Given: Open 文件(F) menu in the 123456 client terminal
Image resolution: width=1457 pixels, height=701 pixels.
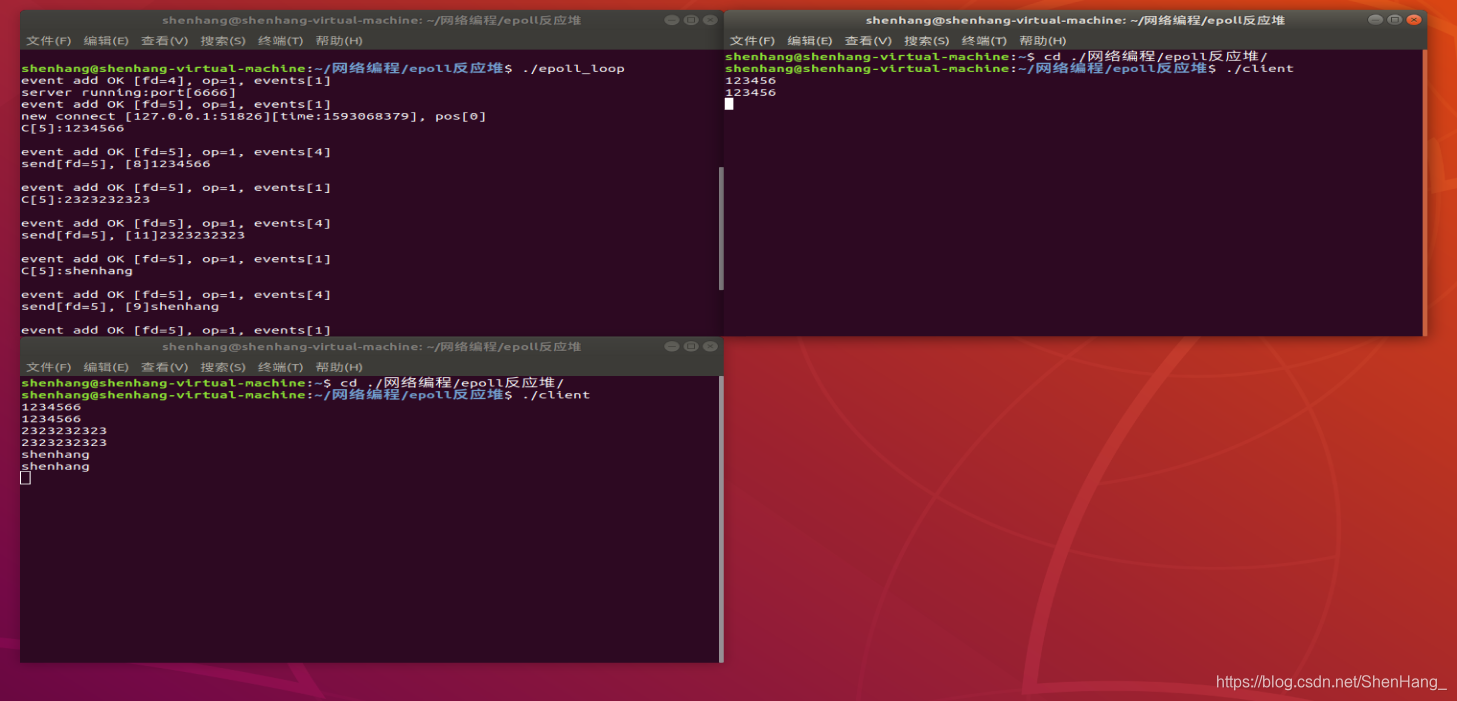Looking at the screenshot, I should (x=752, y=41).
